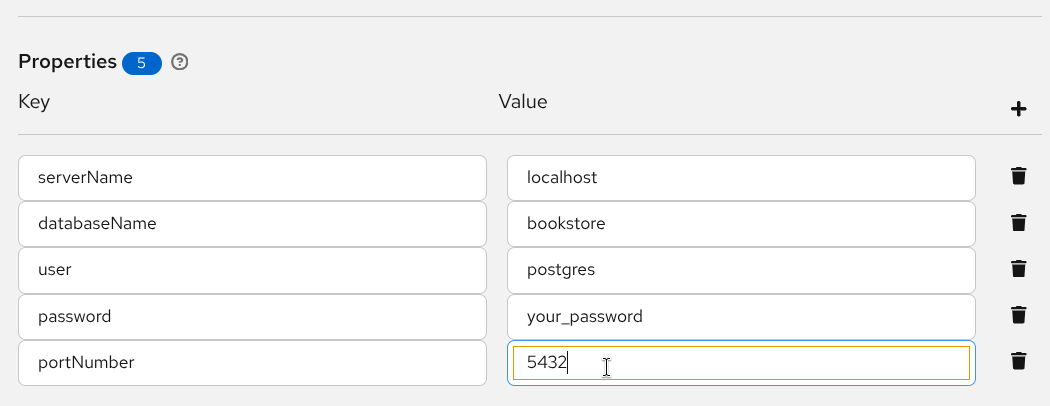Click the Properties count badge showing 5
1050x406 pixels.
click(142, 63)
